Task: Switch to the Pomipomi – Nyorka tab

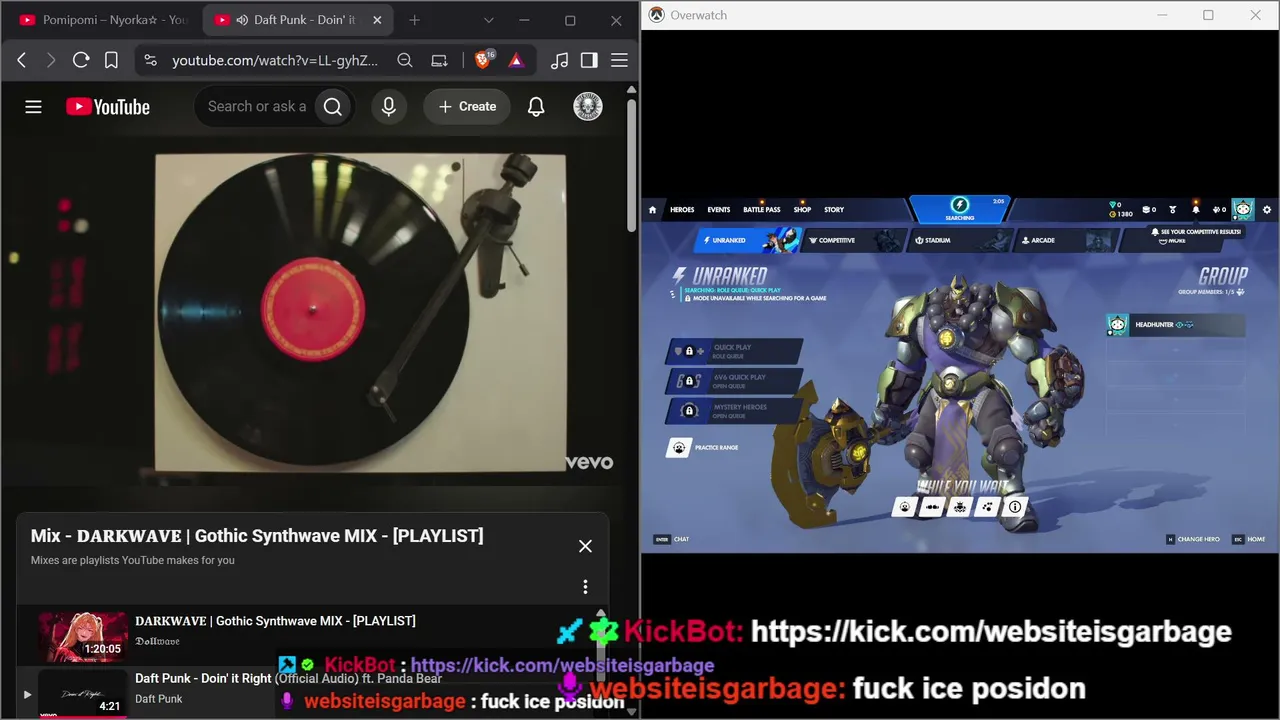Action: coord(103,20)
